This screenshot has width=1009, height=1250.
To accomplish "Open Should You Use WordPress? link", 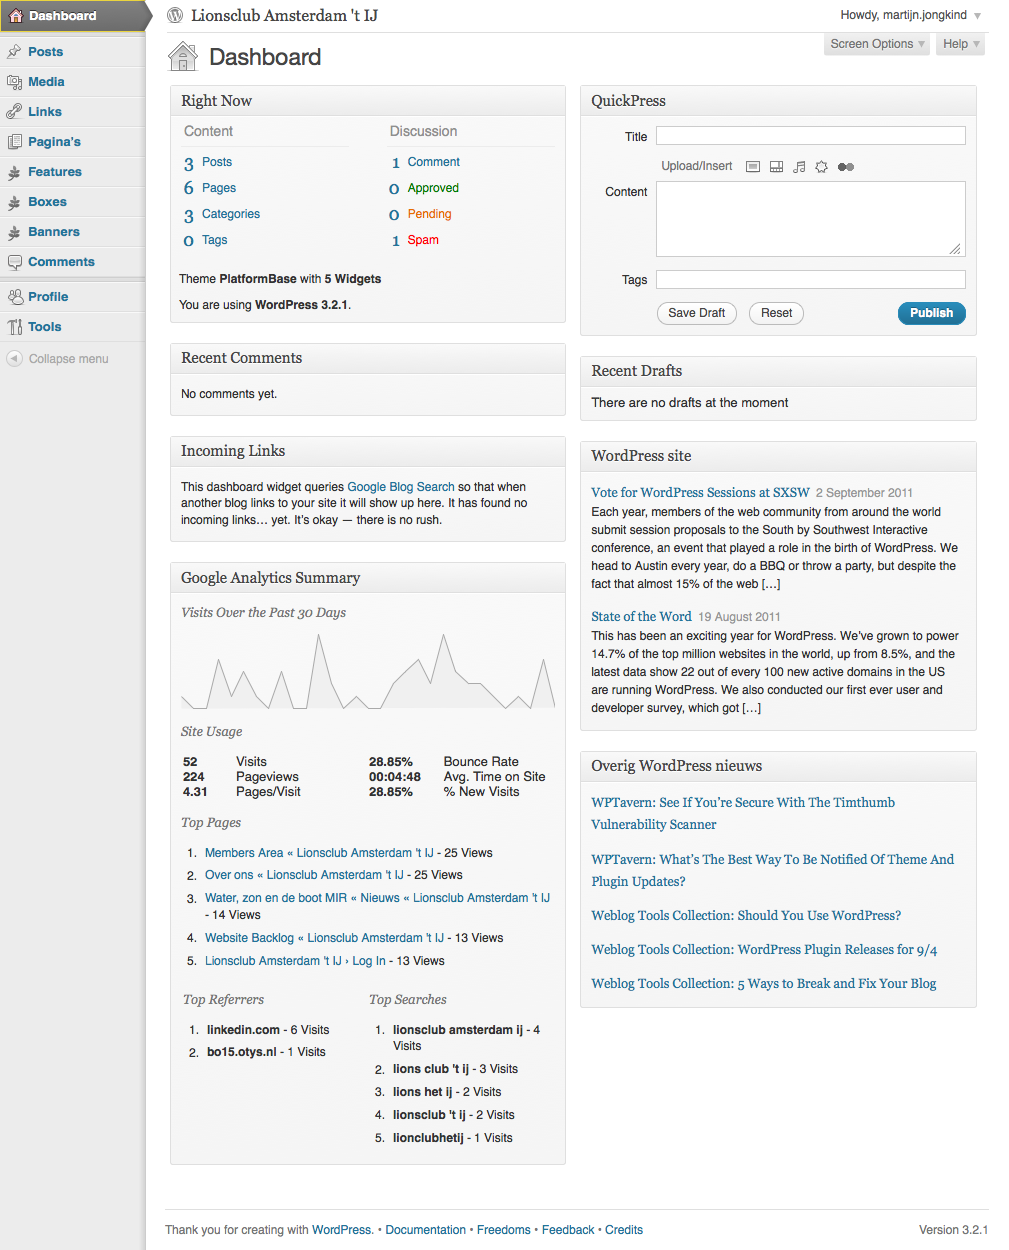I will pos(746,915).
